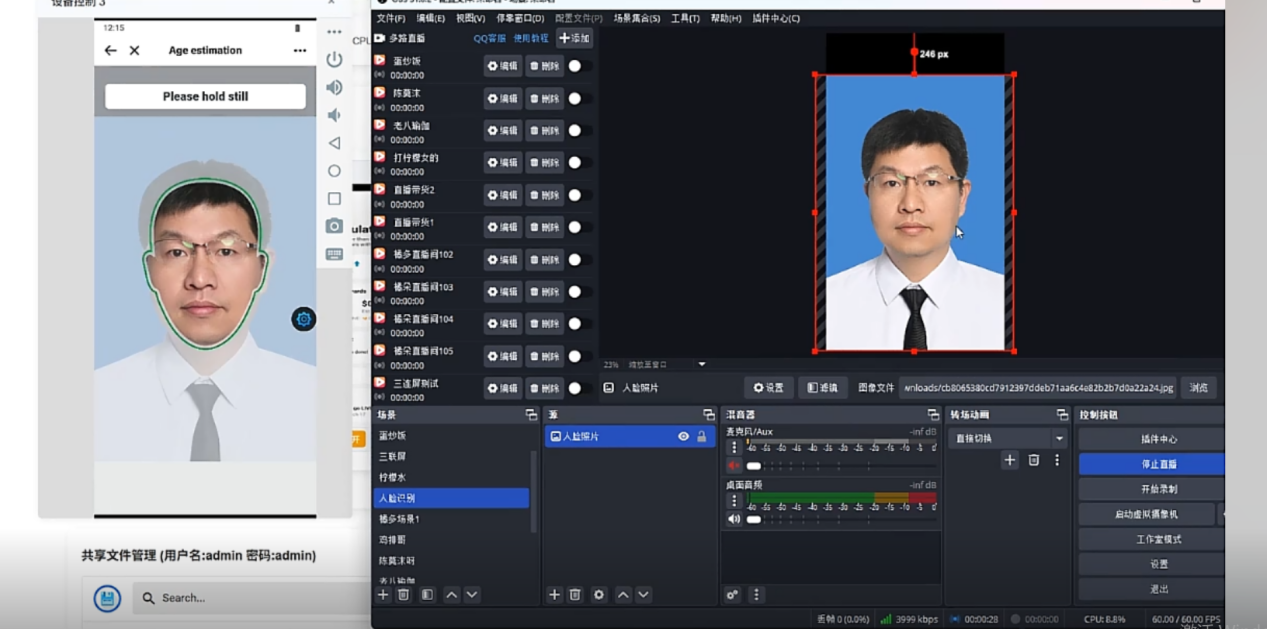Delete selected source using trash icon
This screenshot has height=629, width=1267.
[x=575, y=594]
